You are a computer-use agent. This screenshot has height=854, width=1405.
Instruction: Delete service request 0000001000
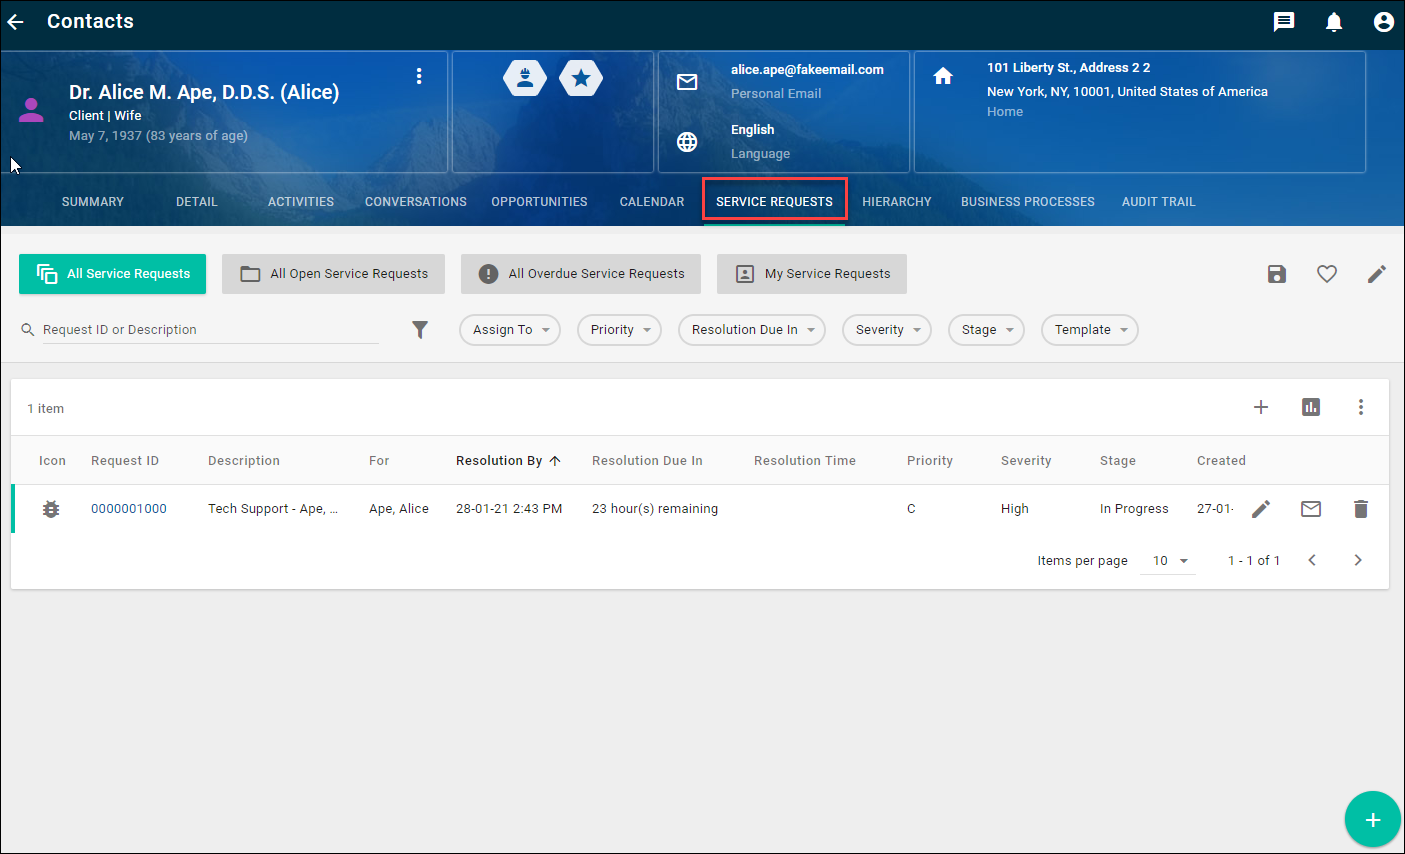coord(1360,509)
